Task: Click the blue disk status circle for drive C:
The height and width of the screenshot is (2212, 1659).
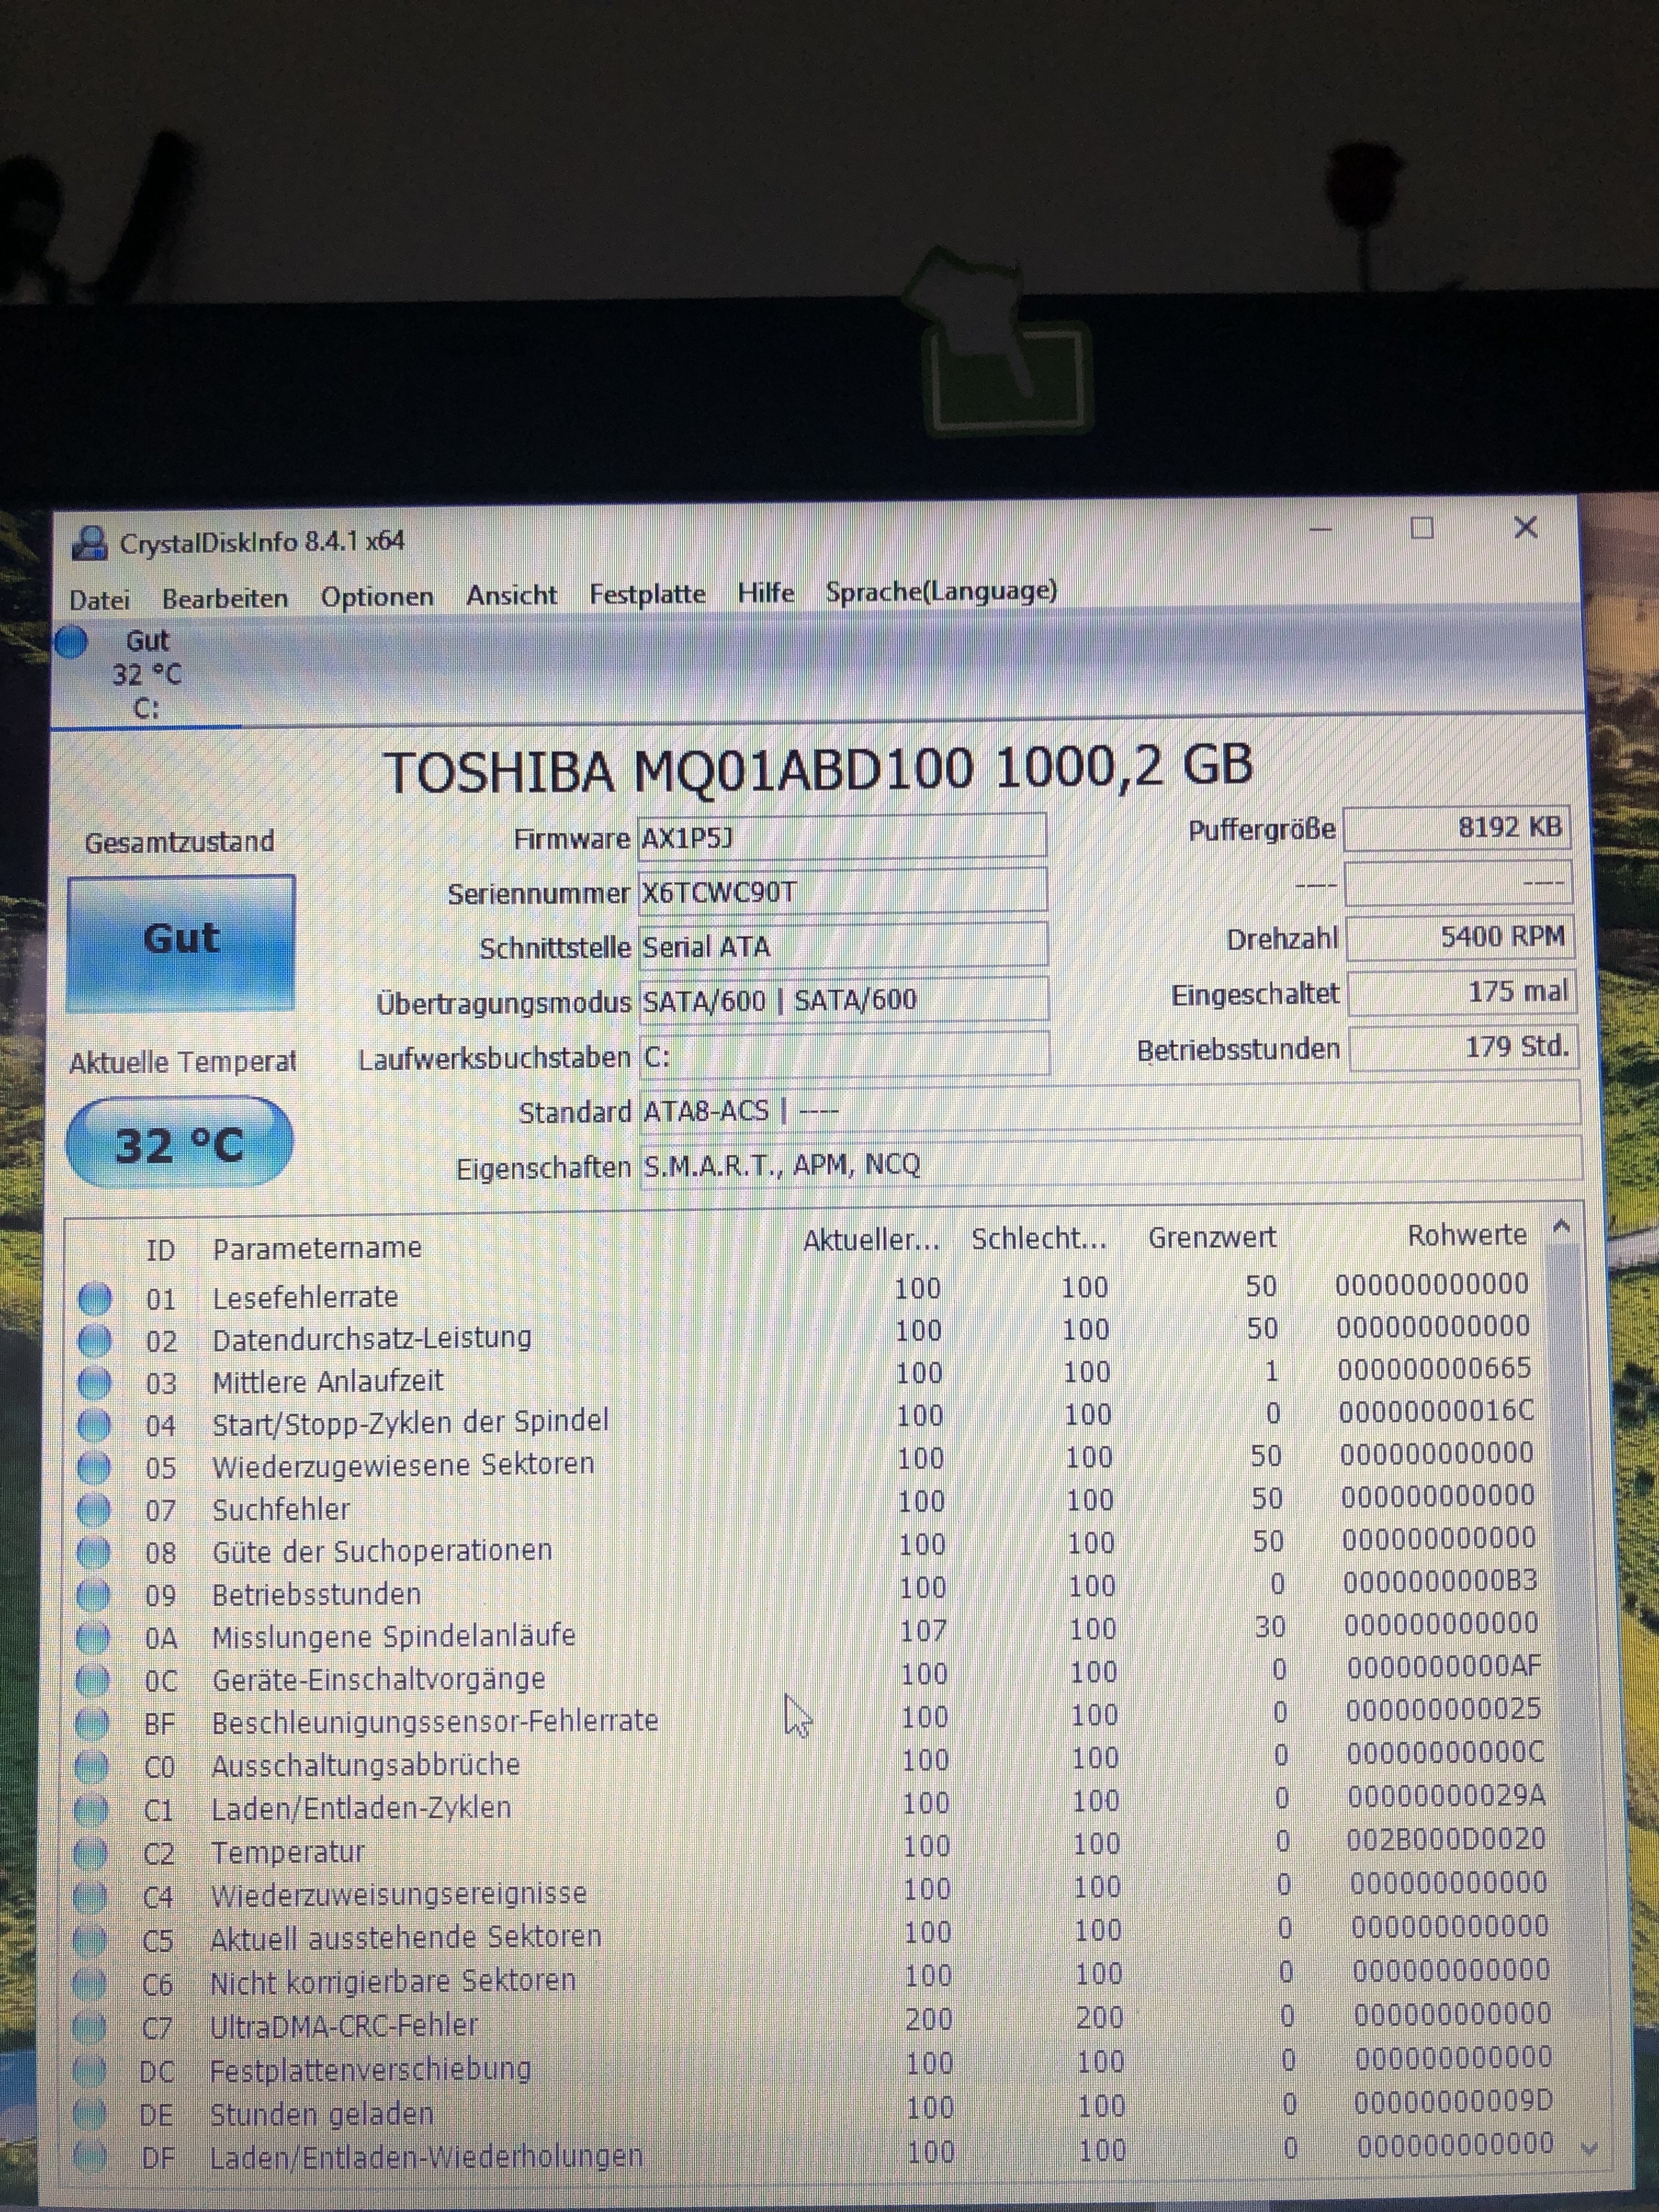Action: [71, 642]
